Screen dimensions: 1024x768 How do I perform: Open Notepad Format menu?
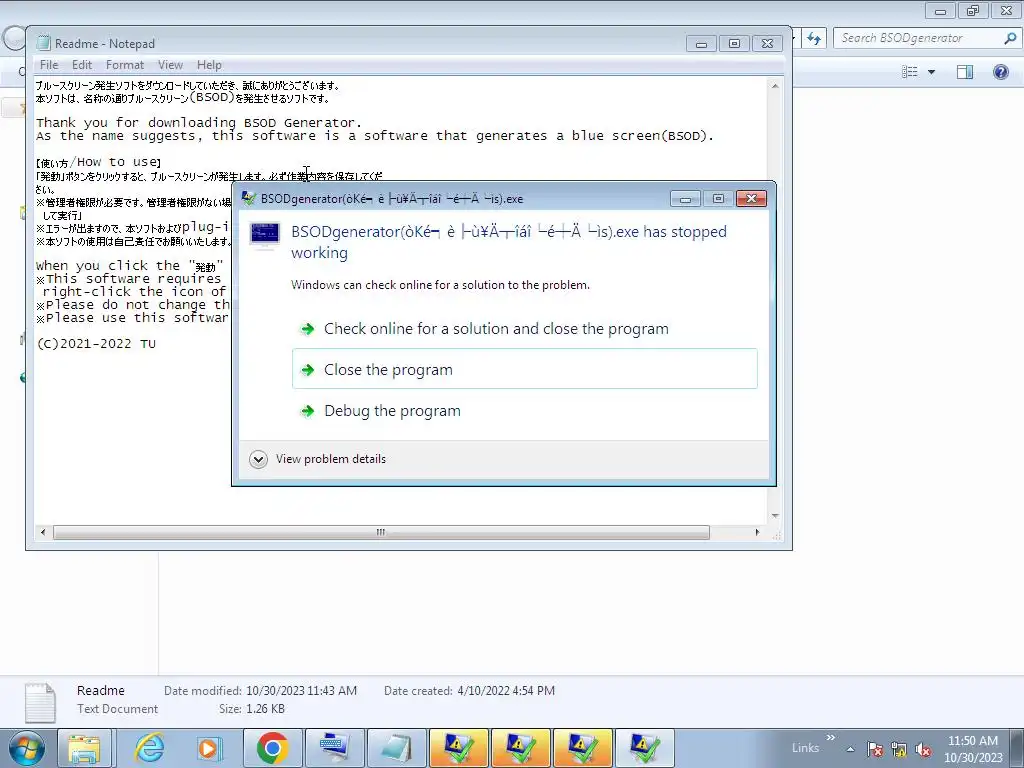(x=125, y=65)
